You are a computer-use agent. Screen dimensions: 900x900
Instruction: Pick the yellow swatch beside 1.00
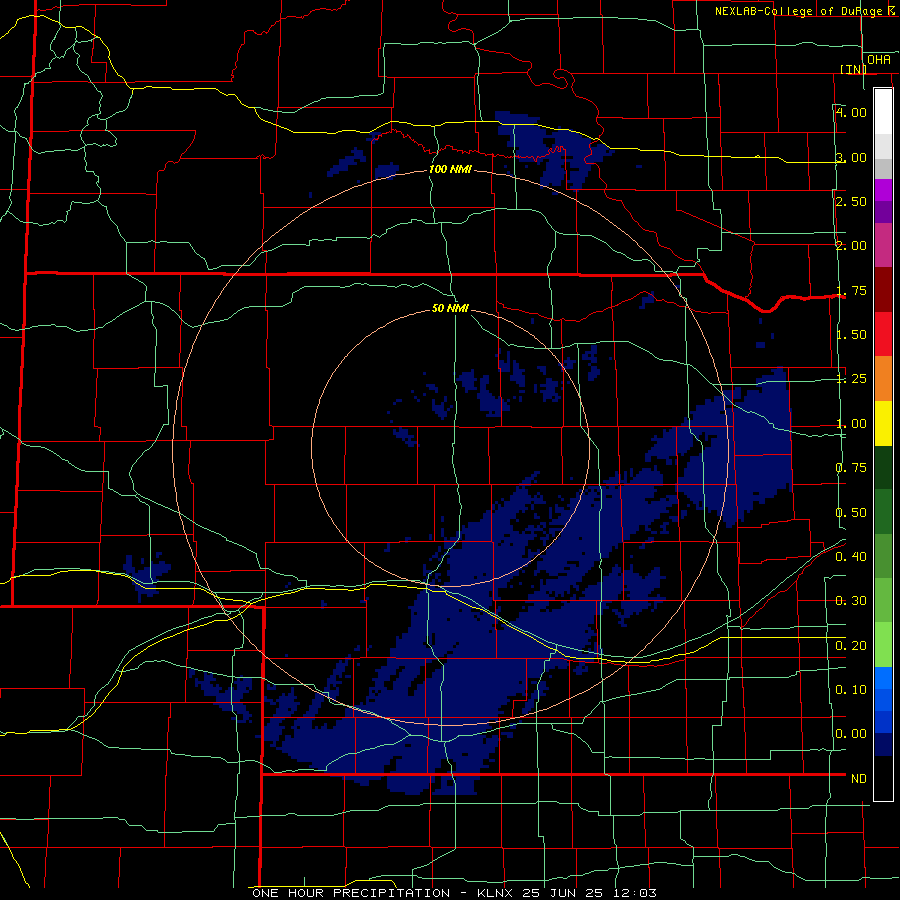pos(883,423)
